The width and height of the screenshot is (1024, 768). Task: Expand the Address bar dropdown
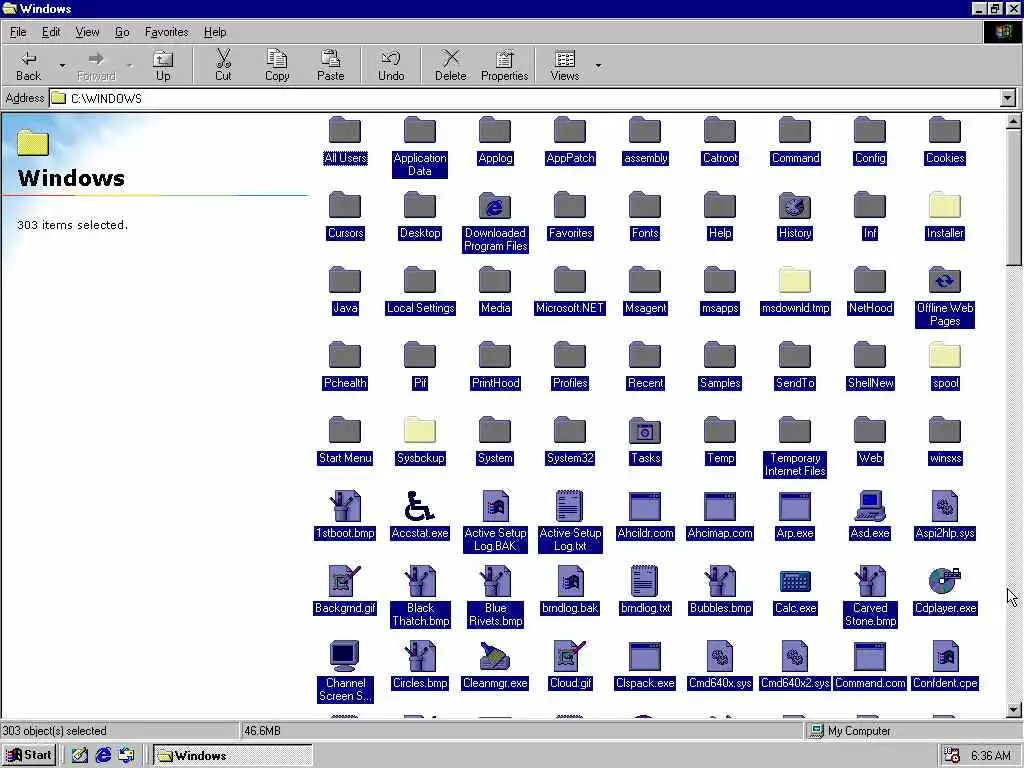pos(1008,99)
